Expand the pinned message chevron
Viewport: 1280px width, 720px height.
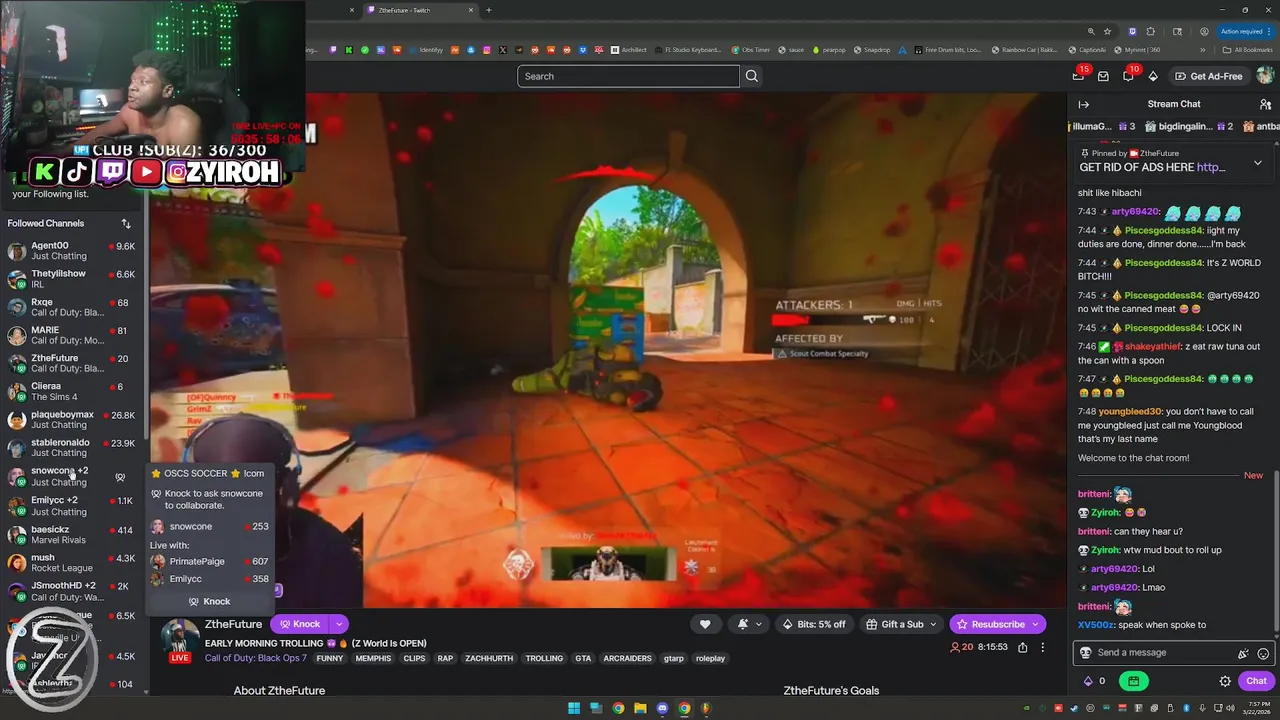pyautogui.click(x=1258, y=162)
